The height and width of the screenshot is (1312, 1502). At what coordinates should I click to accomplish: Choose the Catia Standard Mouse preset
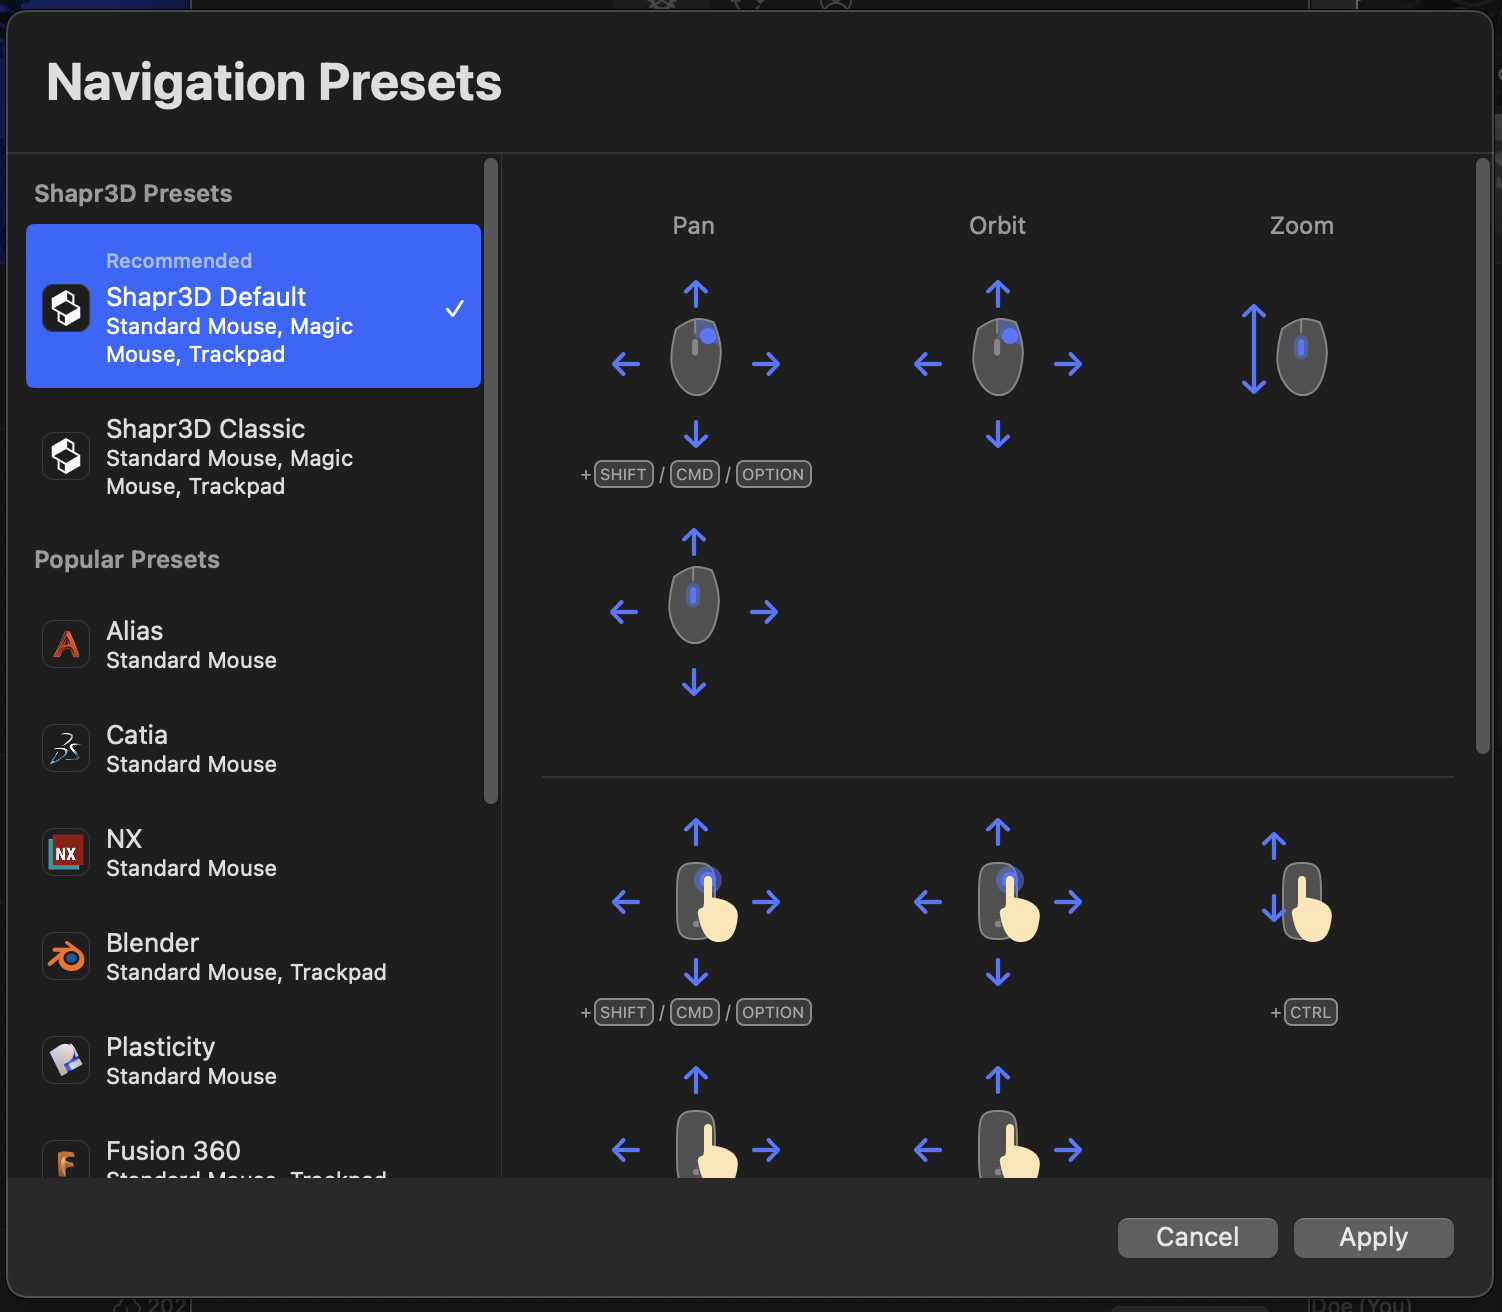click(253, 749)
